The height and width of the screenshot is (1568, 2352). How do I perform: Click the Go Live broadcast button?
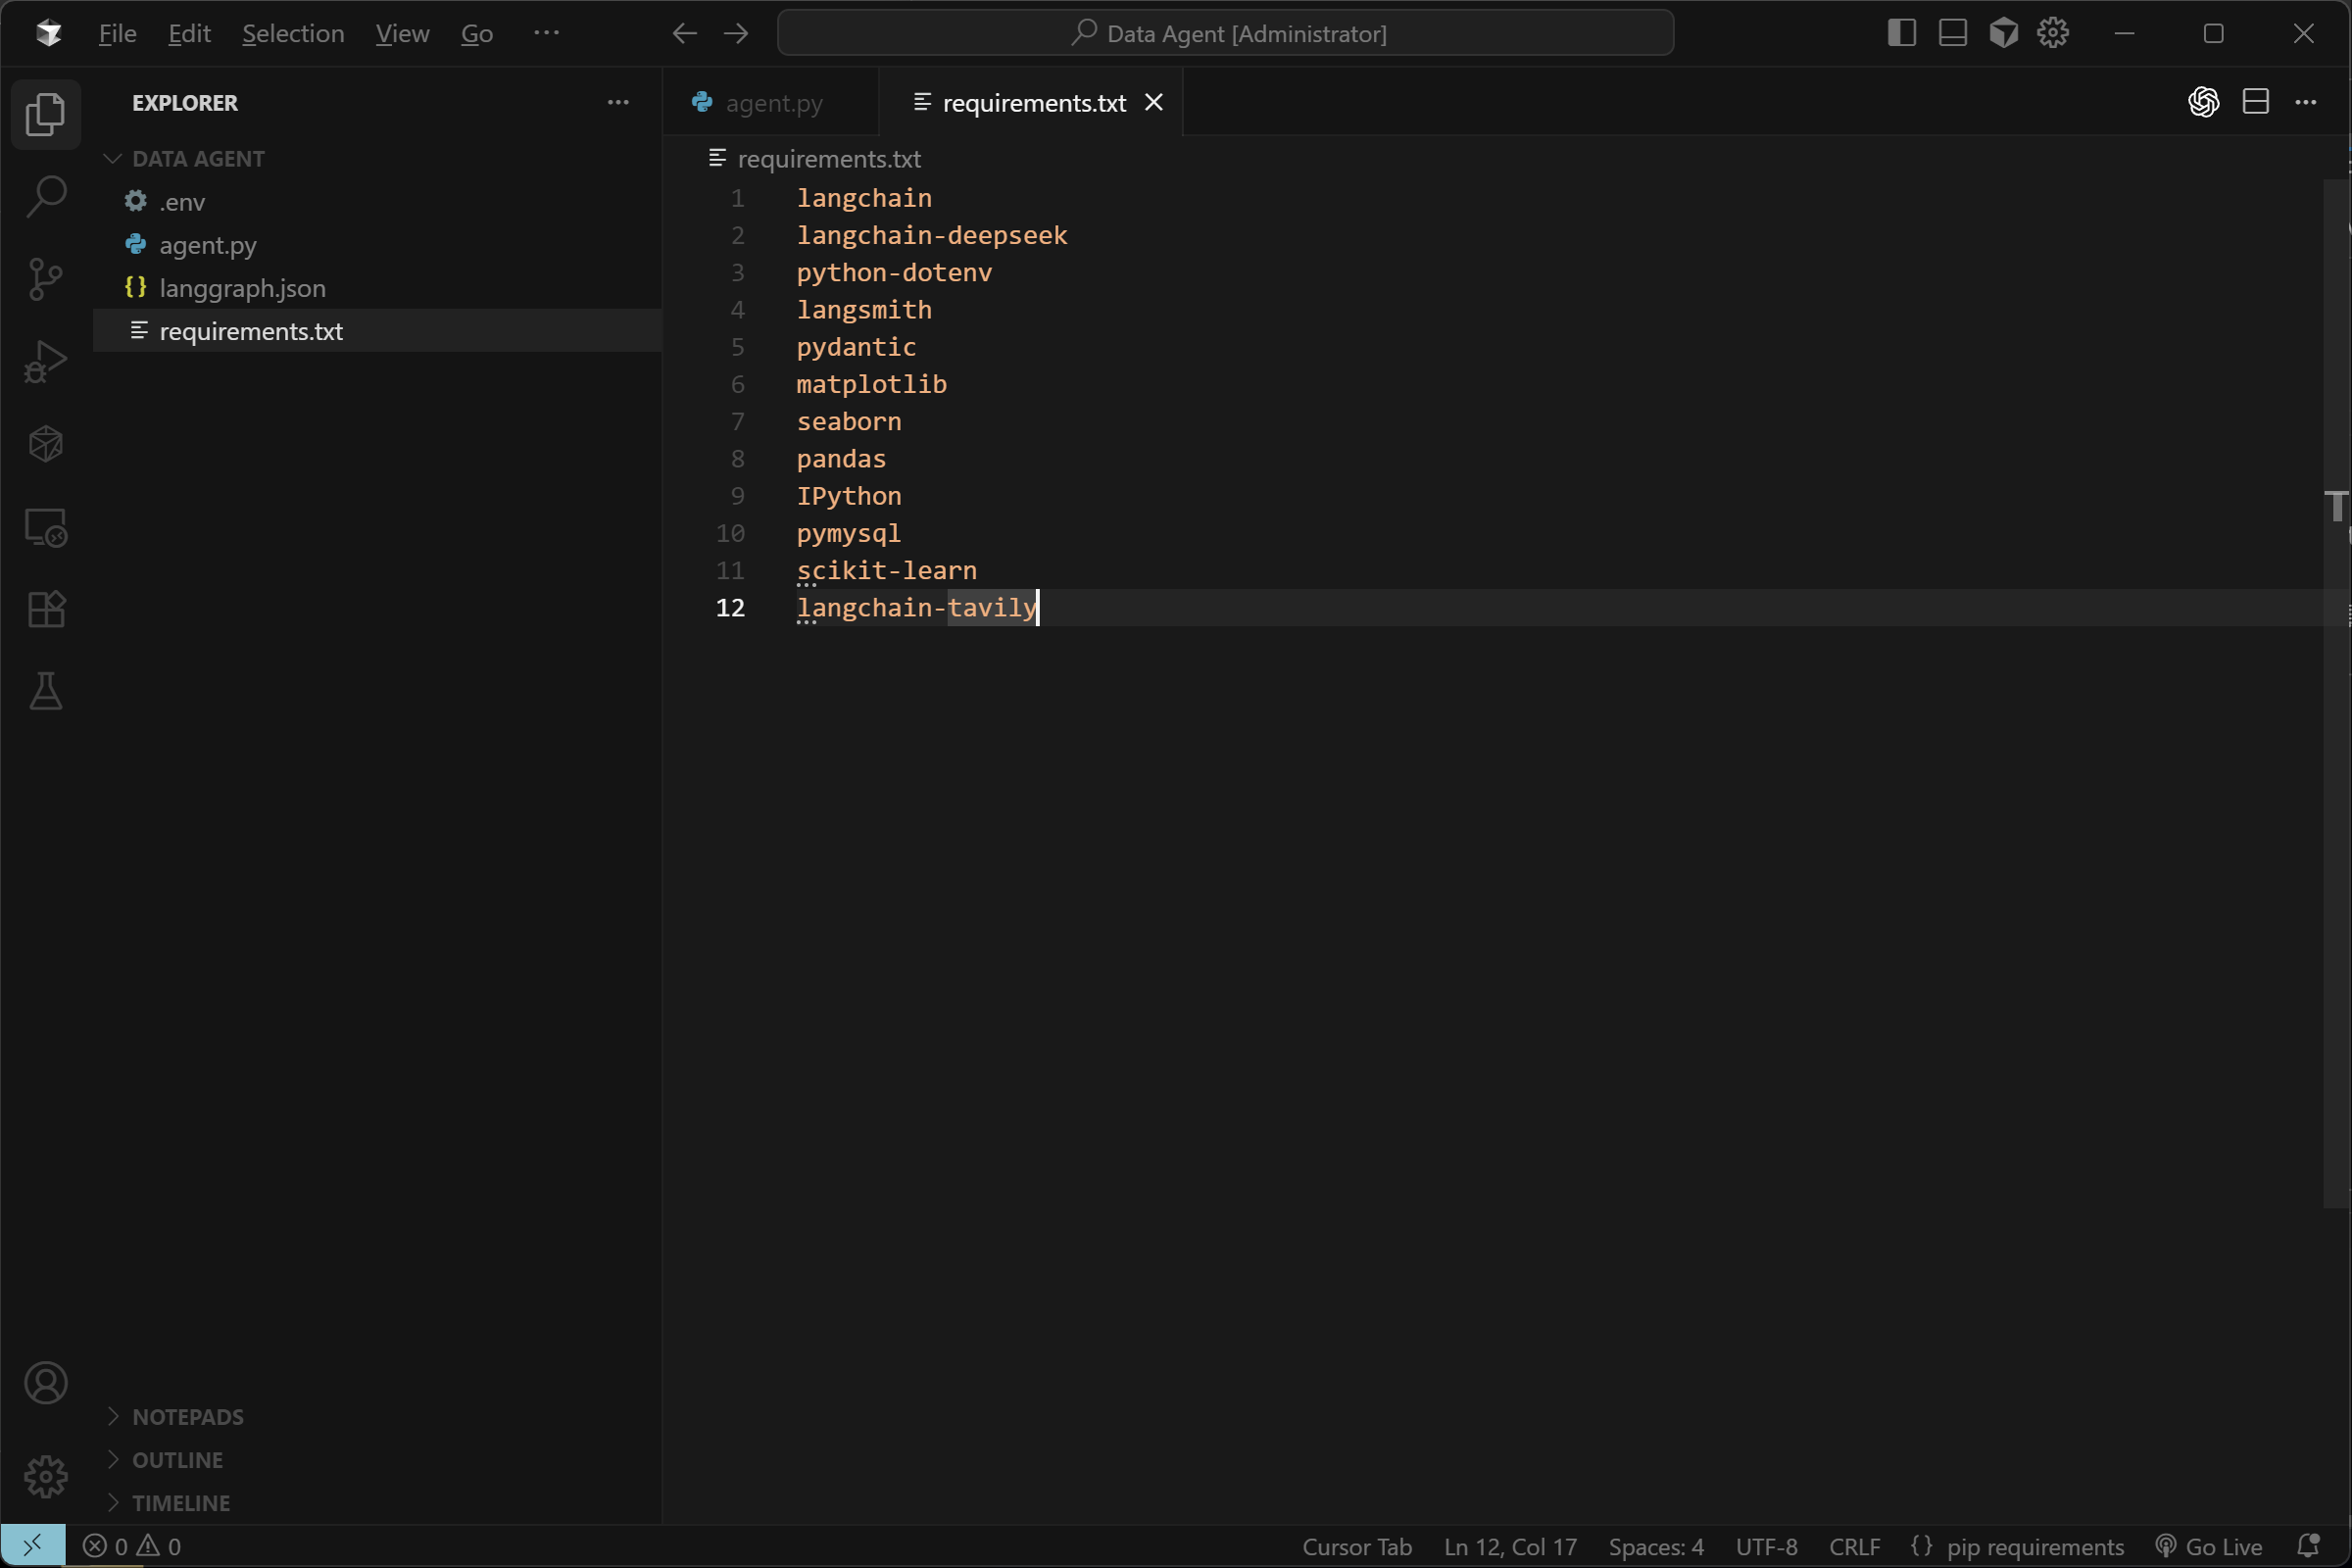[2208, 1547]
